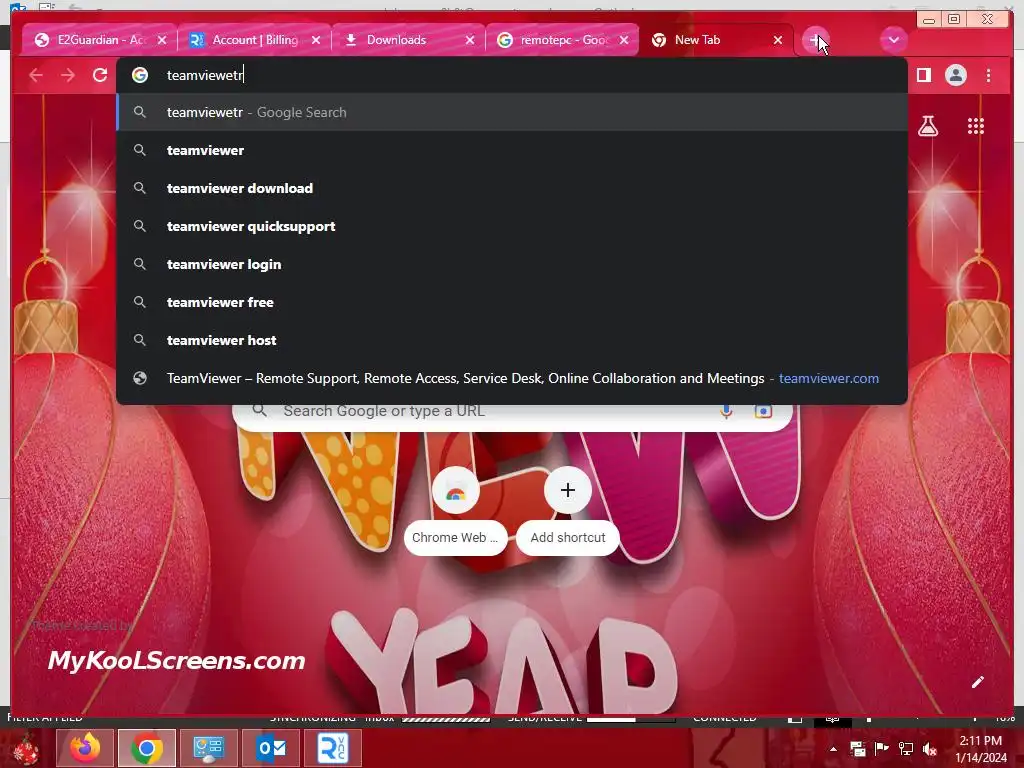Click the Chrome taskbar icon
The width and height of the screenshot is (1024, 768).
(x=147, y=748)
